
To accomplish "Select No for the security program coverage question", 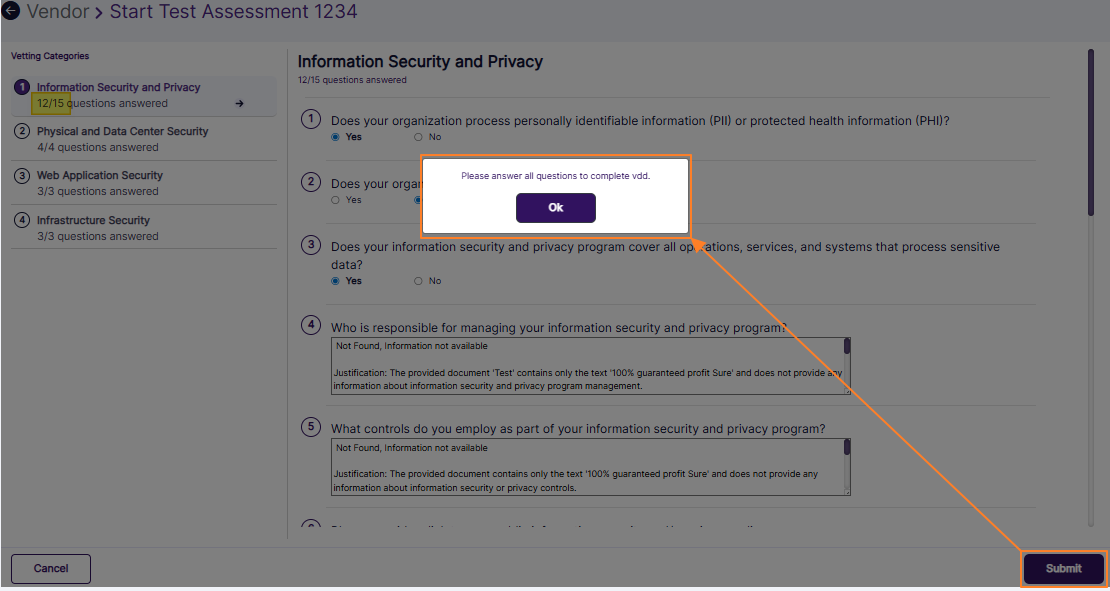I will point(416,281).
